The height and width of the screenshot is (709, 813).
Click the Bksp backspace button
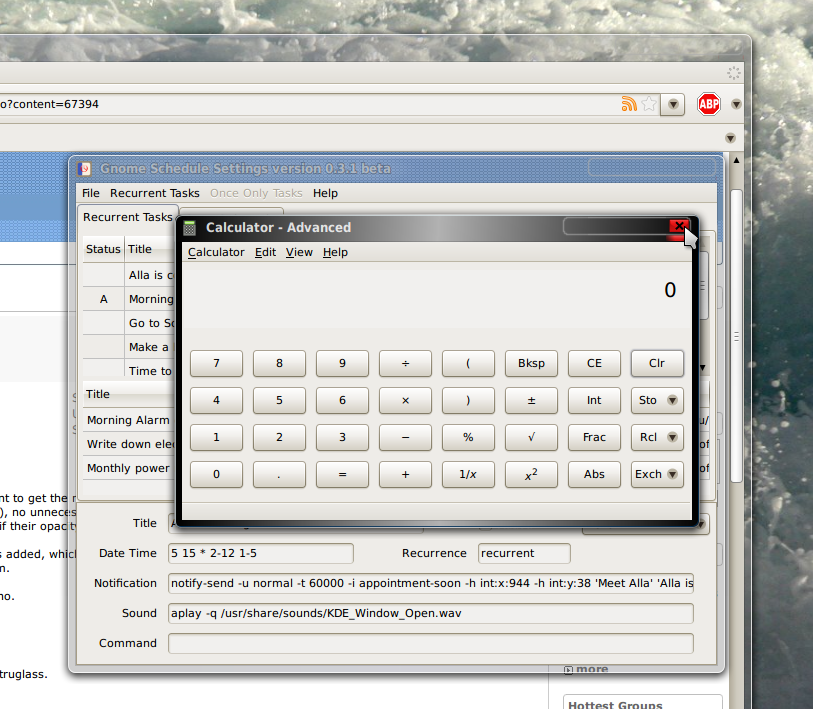coord(531,363)
